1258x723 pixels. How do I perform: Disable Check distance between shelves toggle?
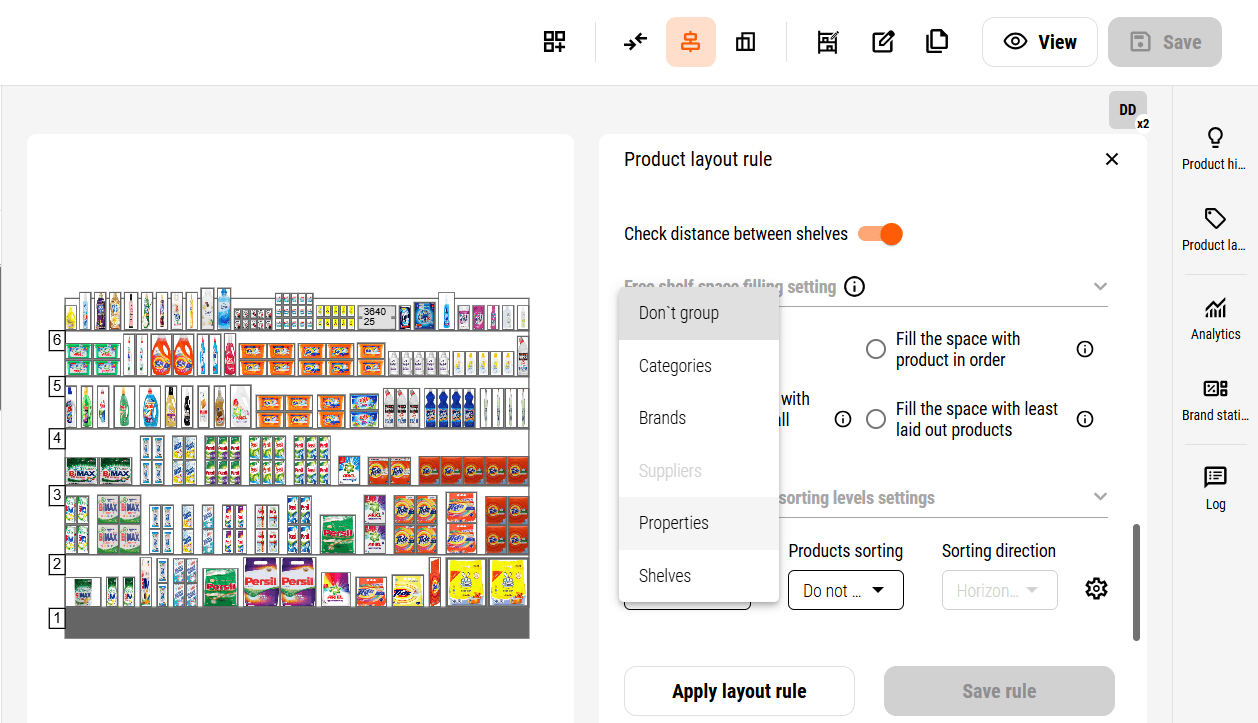[881, 233]
